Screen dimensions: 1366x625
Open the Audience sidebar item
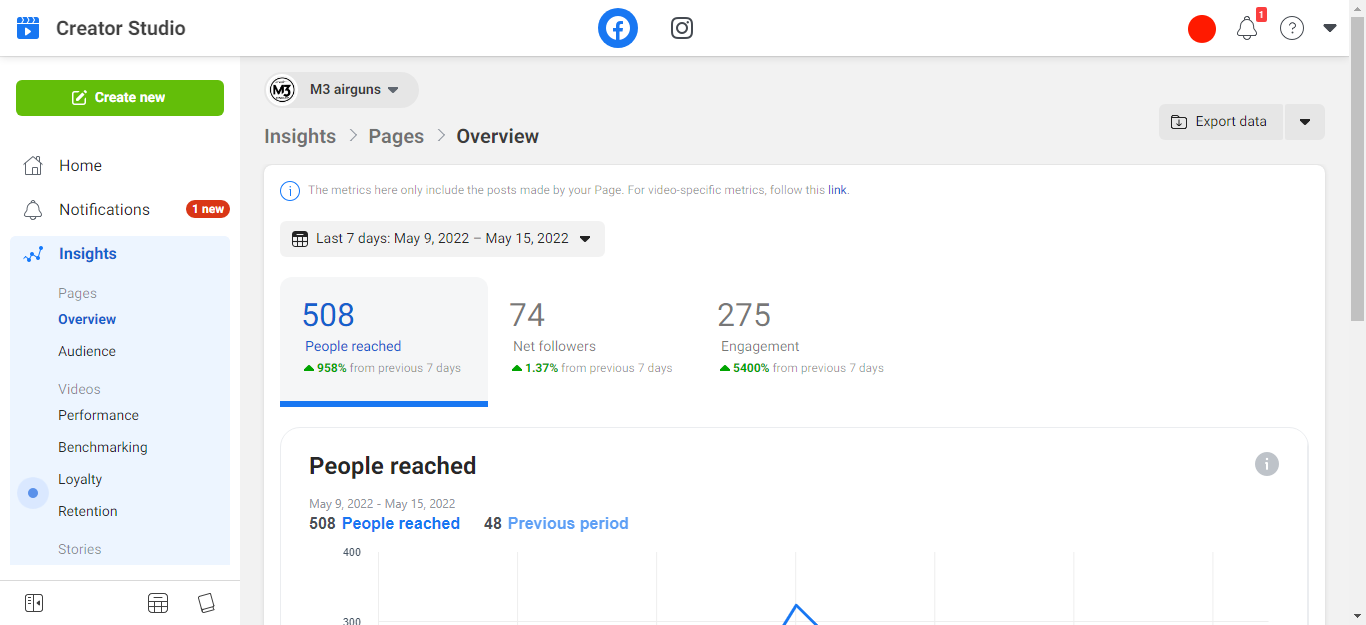pyautogui.click(x=87, y=351)
